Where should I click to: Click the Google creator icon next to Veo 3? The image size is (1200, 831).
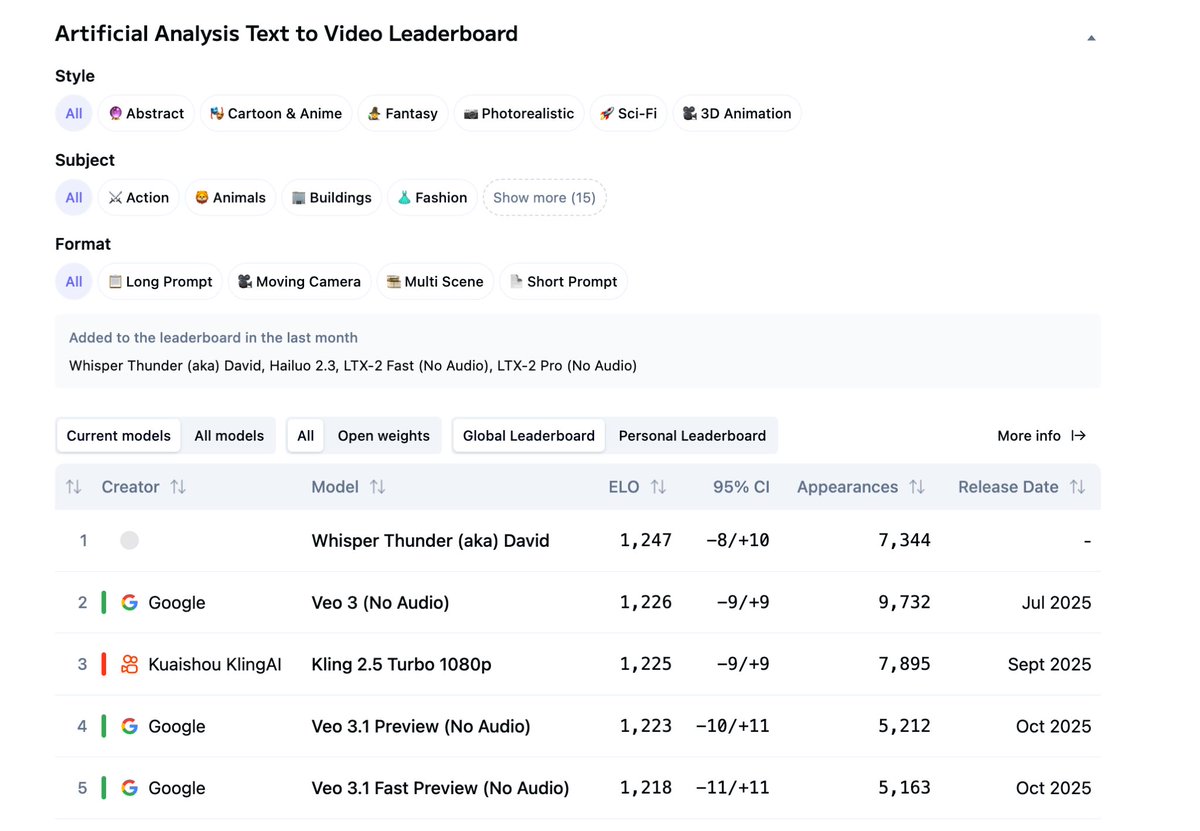coord(129,602)
